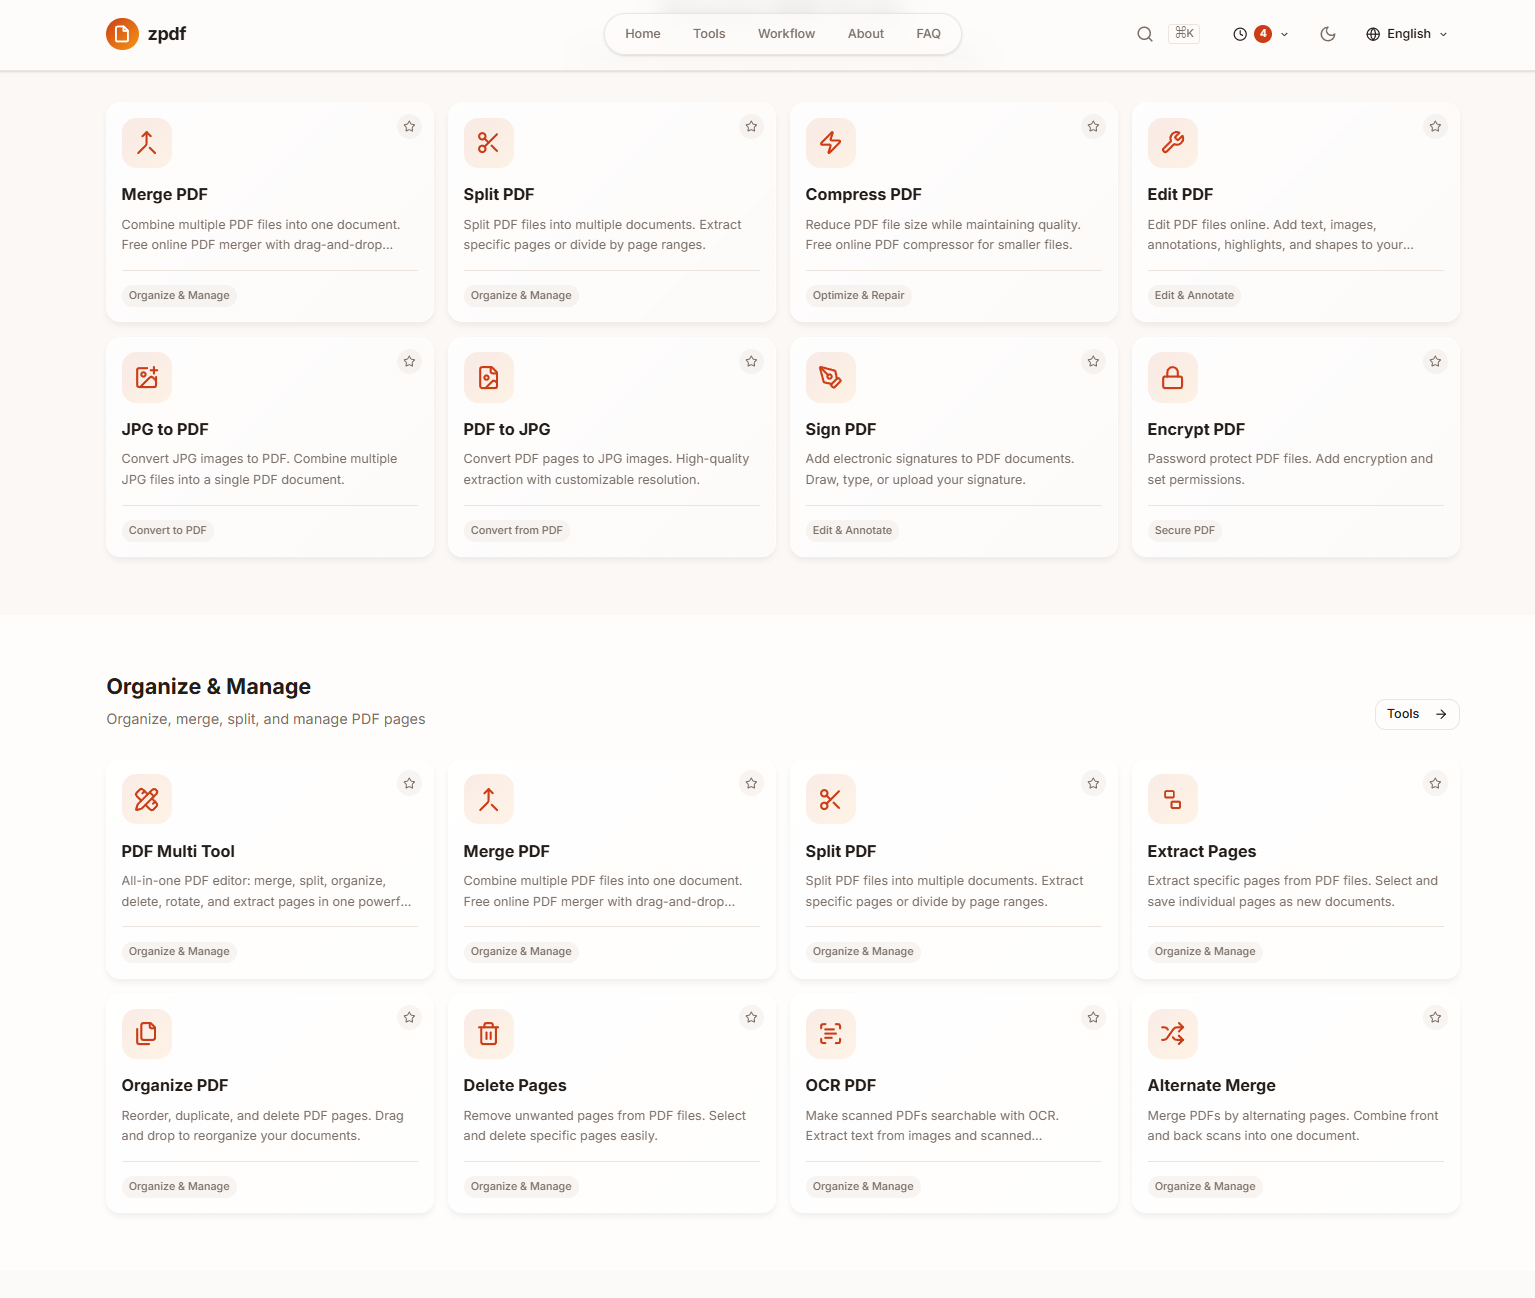The image size is (1535, 1298).
Task: Click Edit & Annotate tag on Sign PDF card
Action: (852, 530)
